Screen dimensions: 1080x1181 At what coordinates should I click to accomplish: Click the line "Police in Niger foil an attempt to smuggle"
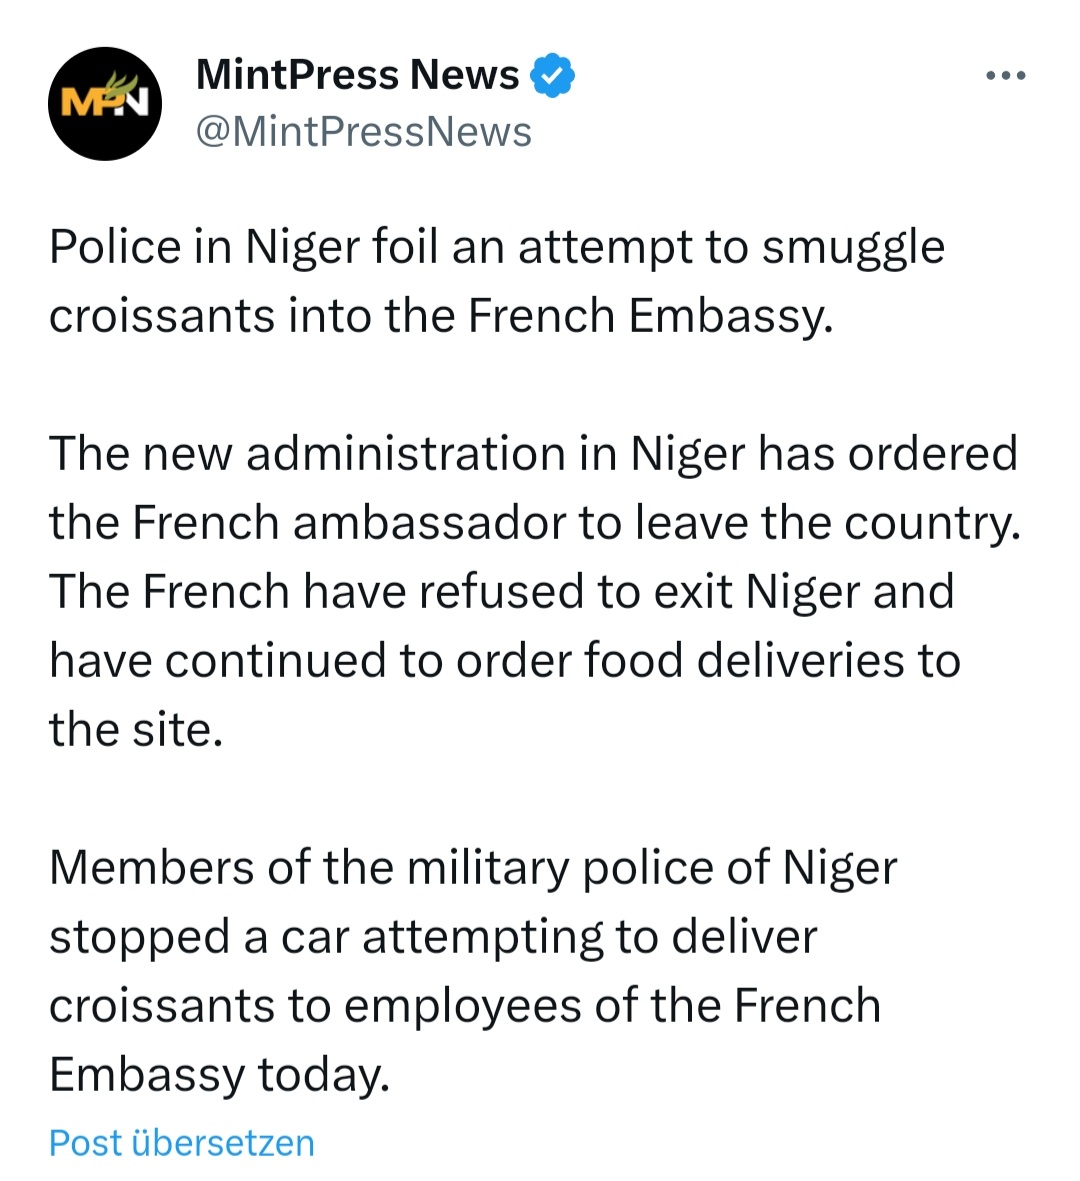click(x=496, y=247)
